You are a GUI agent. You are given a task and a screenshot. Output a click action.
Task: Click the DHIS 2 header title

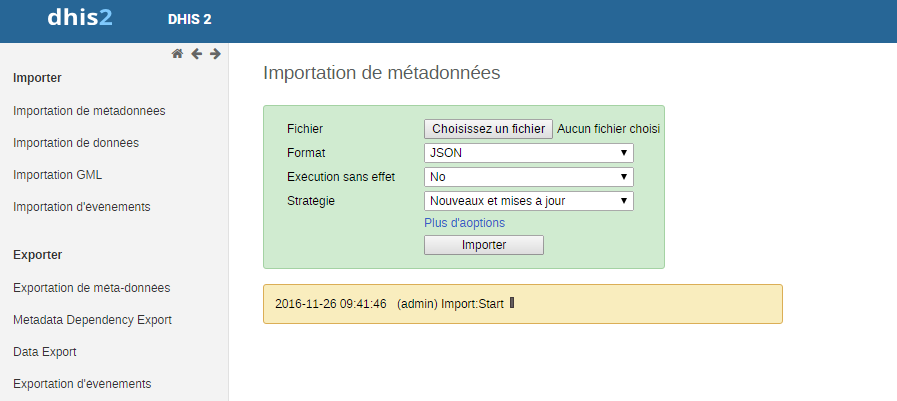(x=190, y=19)
